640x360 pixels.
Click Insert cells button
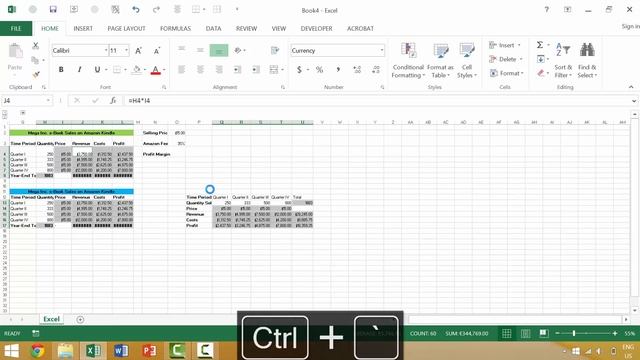pos(505,45)
